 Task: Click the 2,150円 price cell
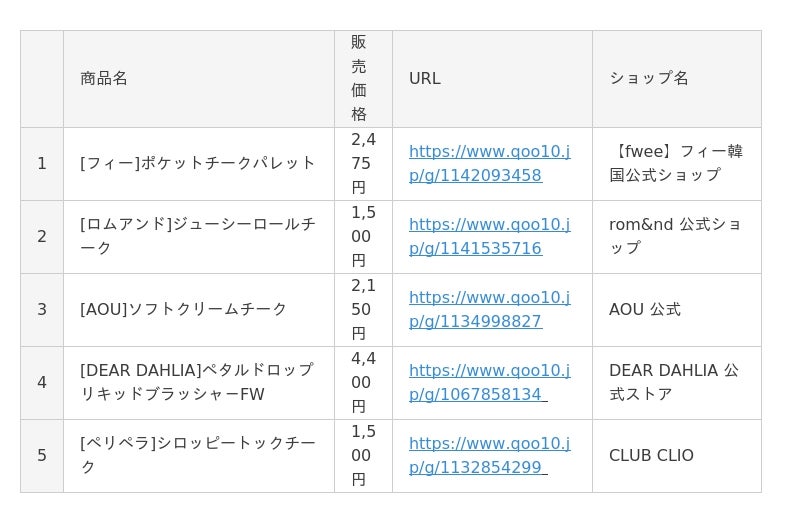(x=363, y=310)
